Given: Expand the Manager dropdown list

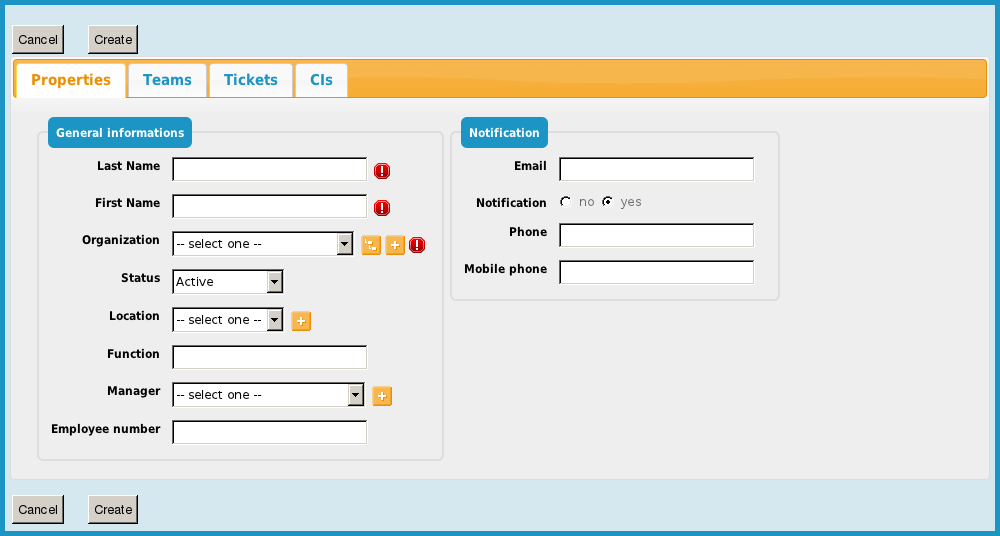Looking at the screenshot, I should [268, 395].
